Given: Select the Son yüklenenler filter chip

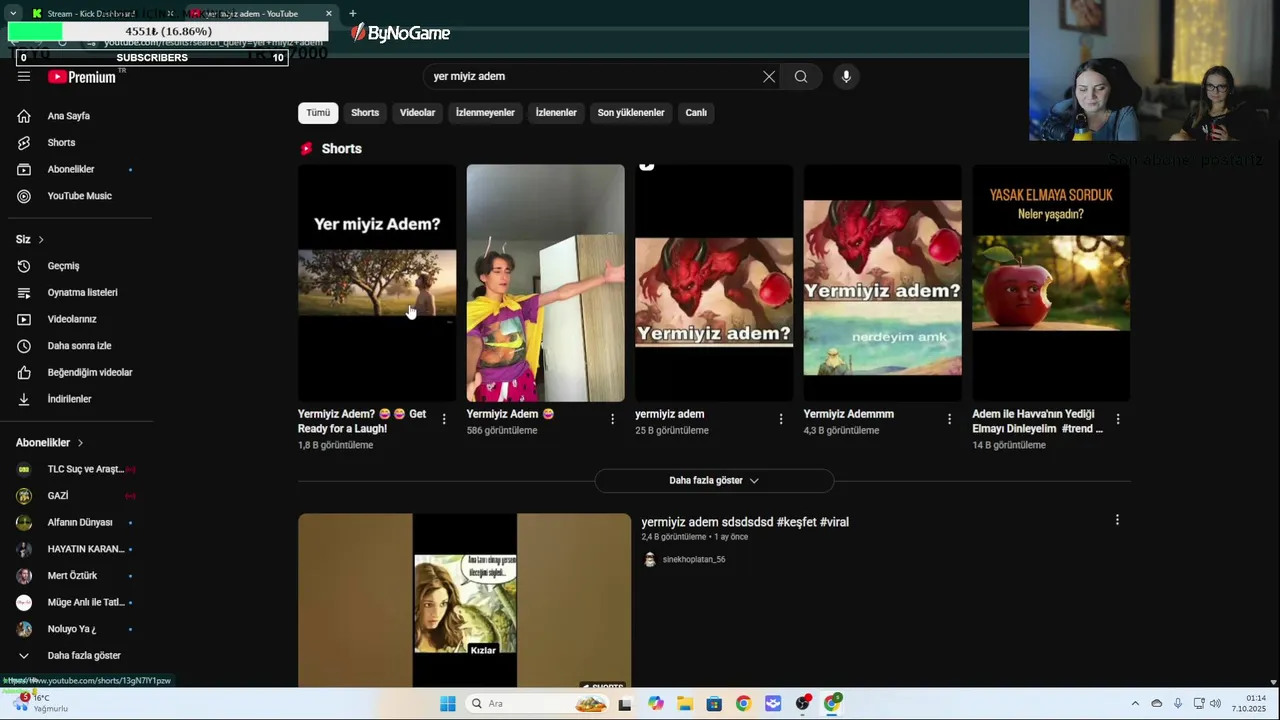Looking at the screenshot, I should (x=631, y=113).
